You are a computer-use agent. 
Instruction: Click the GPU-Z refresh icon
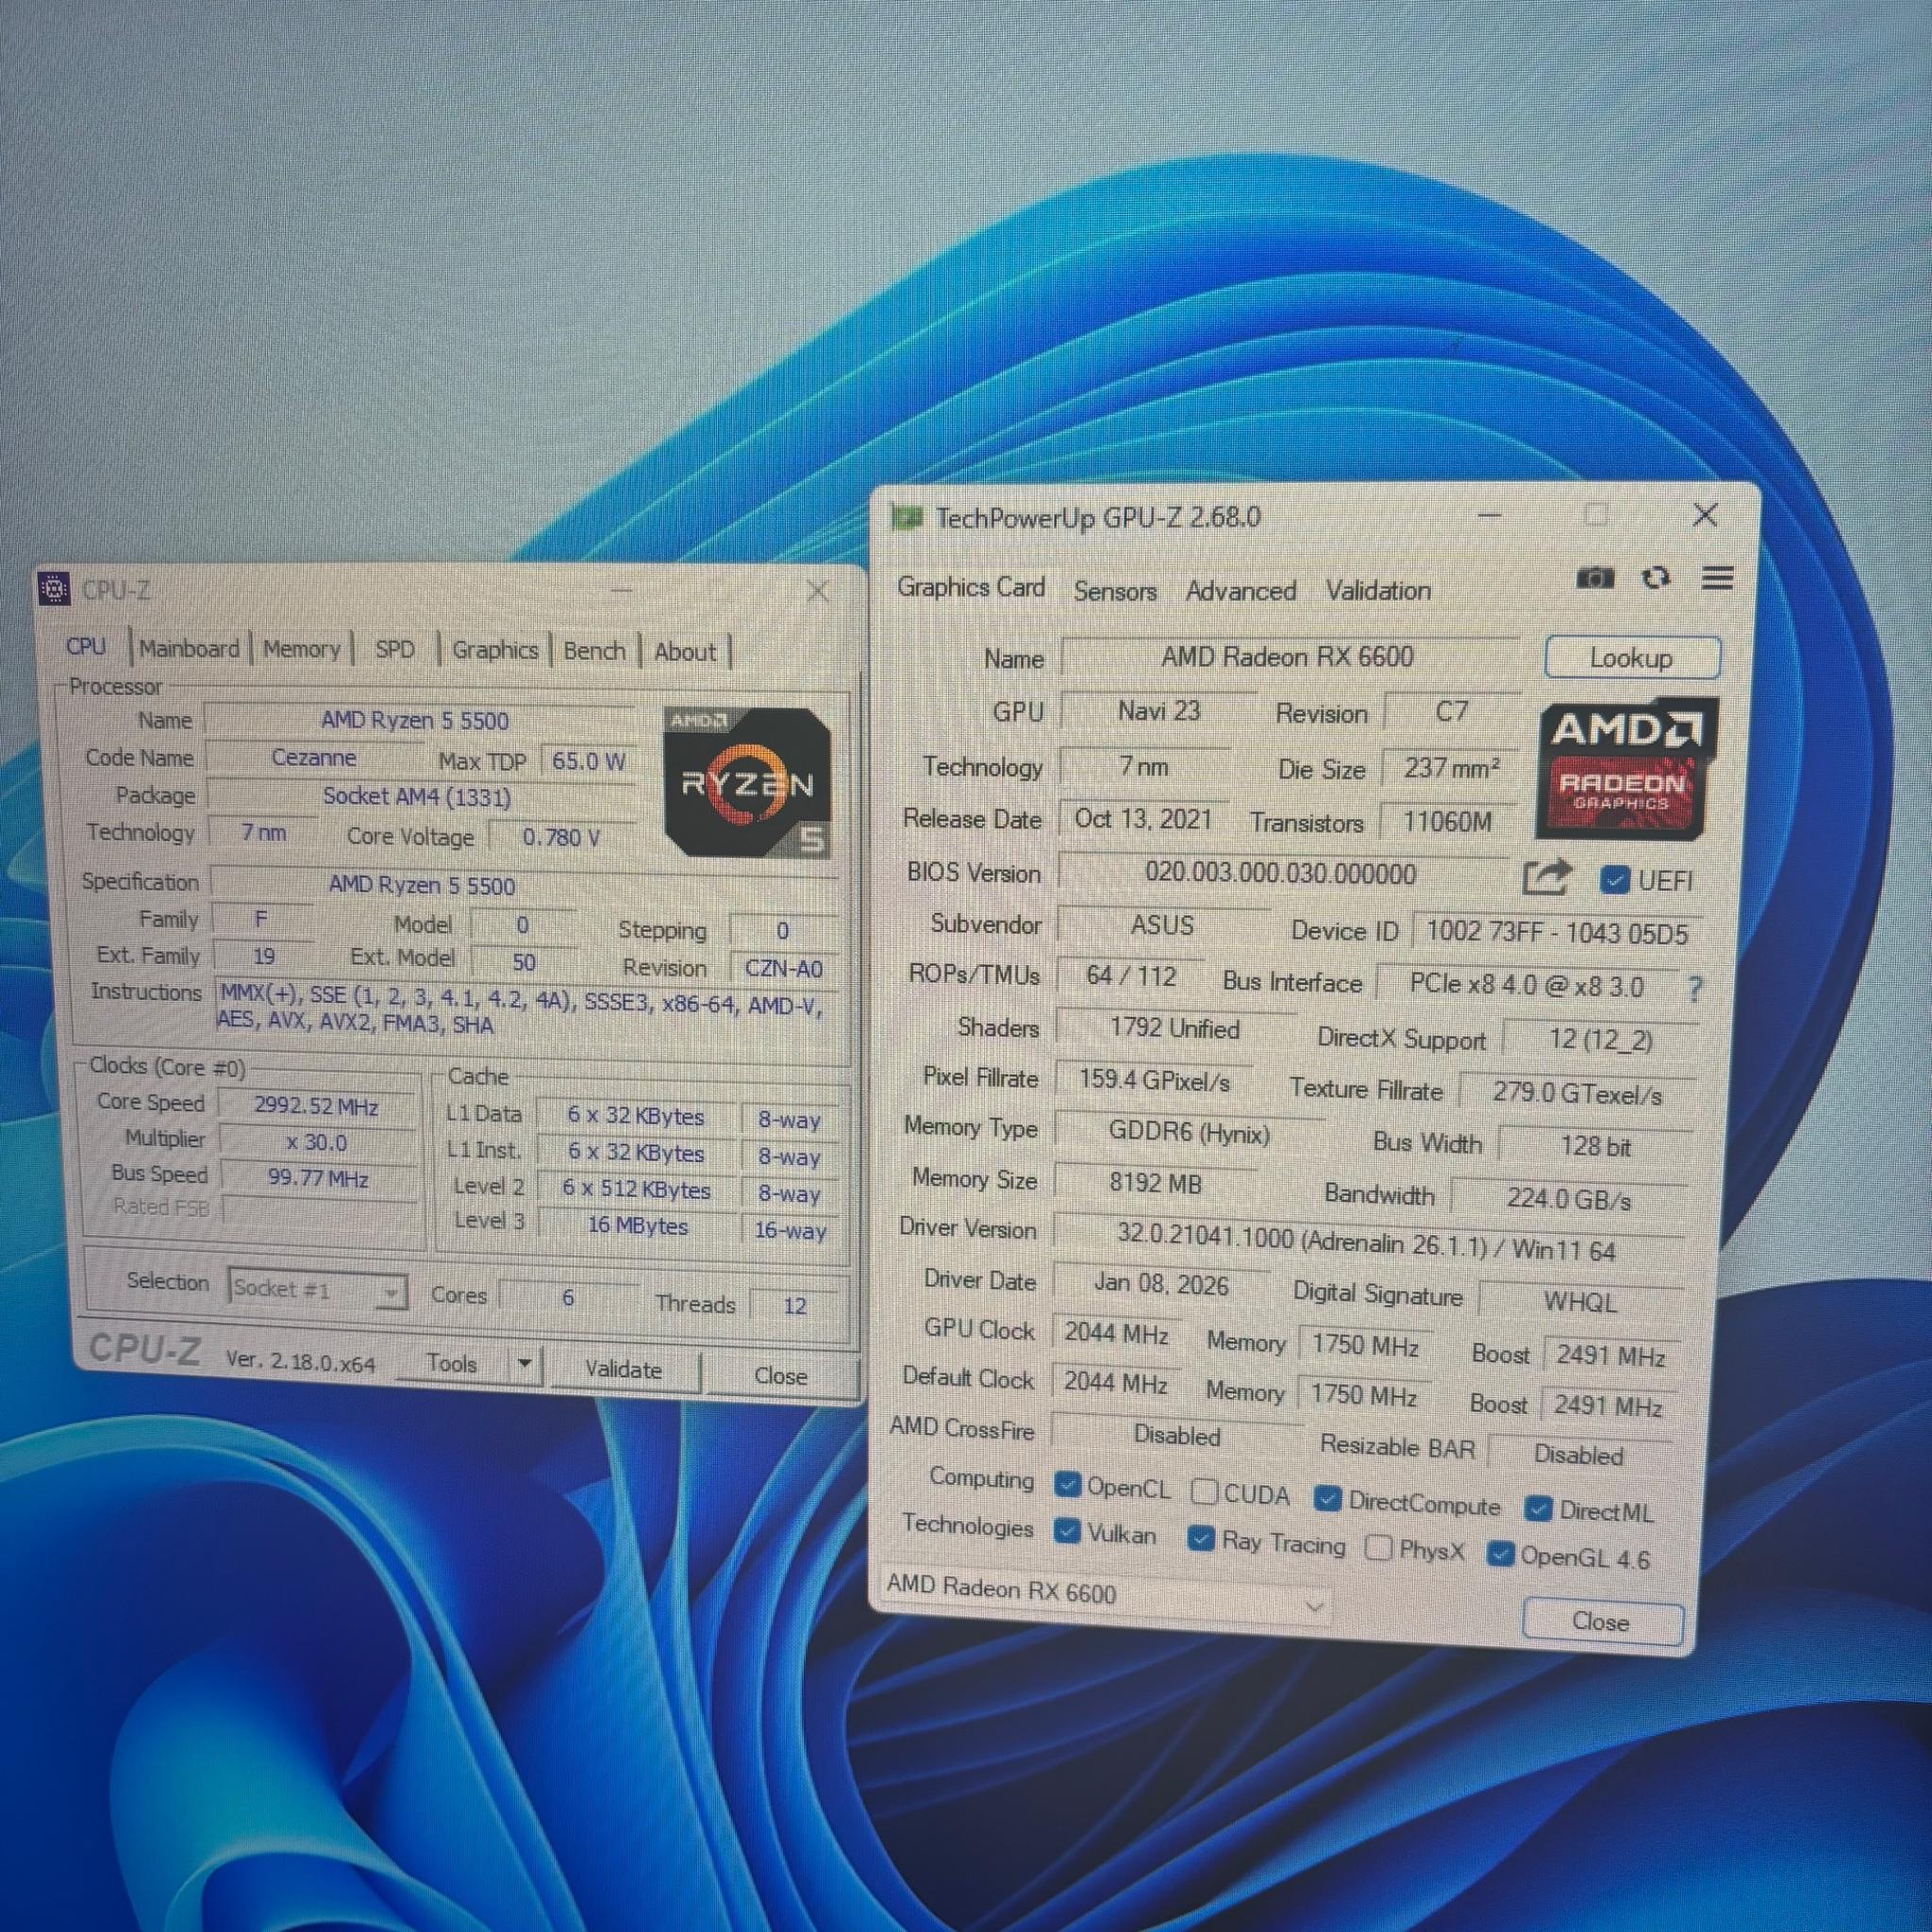pos(1656,578)
